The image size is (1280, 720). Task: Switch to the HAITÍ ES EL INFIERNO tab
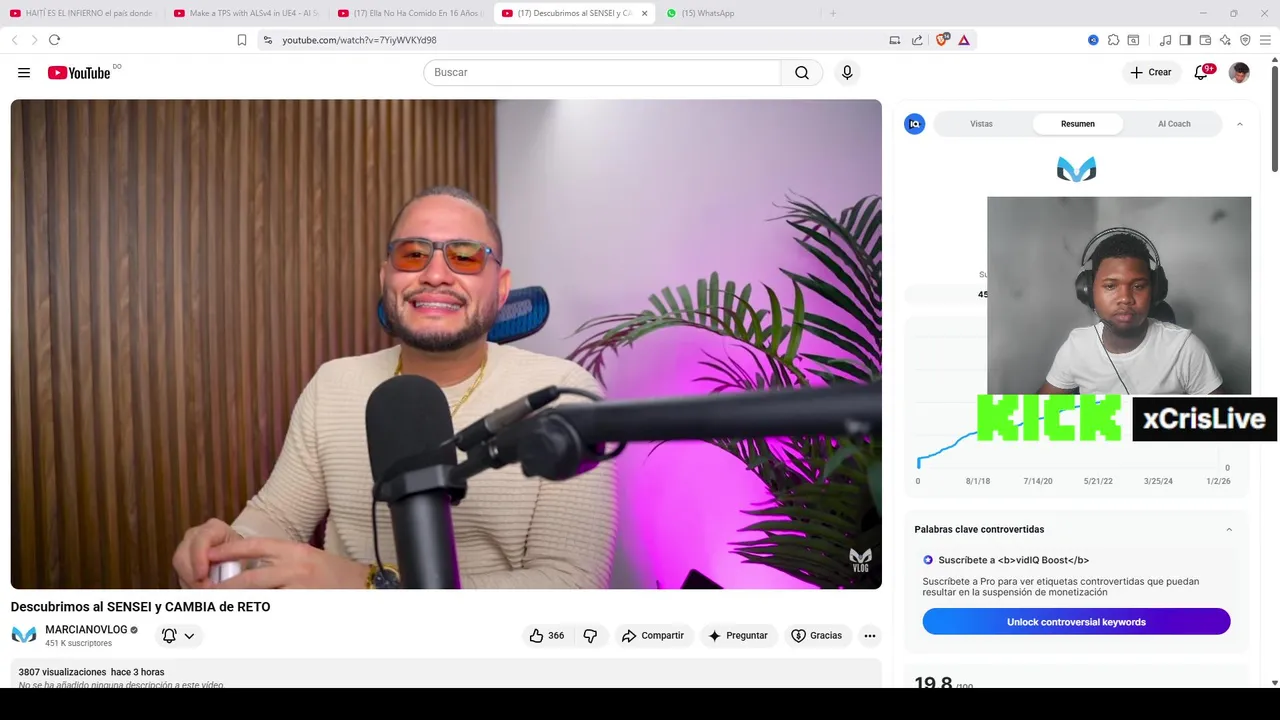tap(82, 13)
